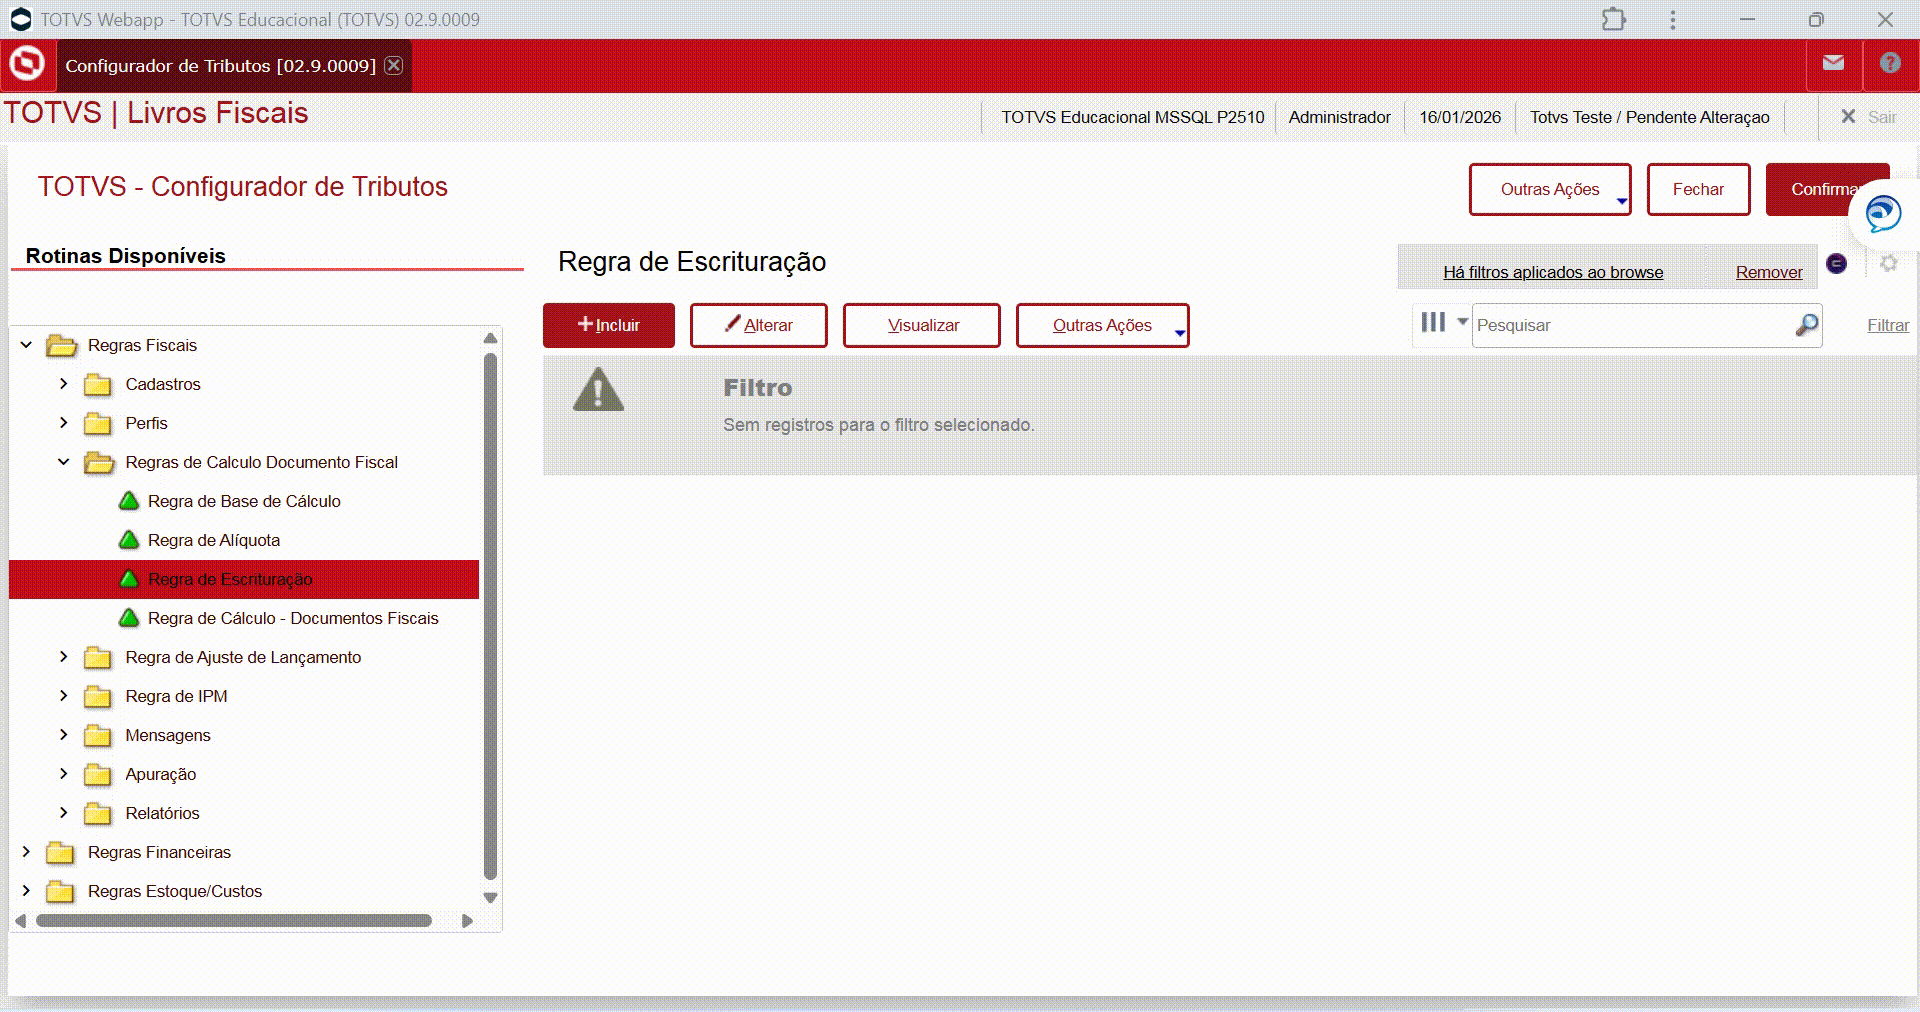1920x1012 pixels.
Task: Open the top Outras Ações dropdown
Action: pos(1550,189)
